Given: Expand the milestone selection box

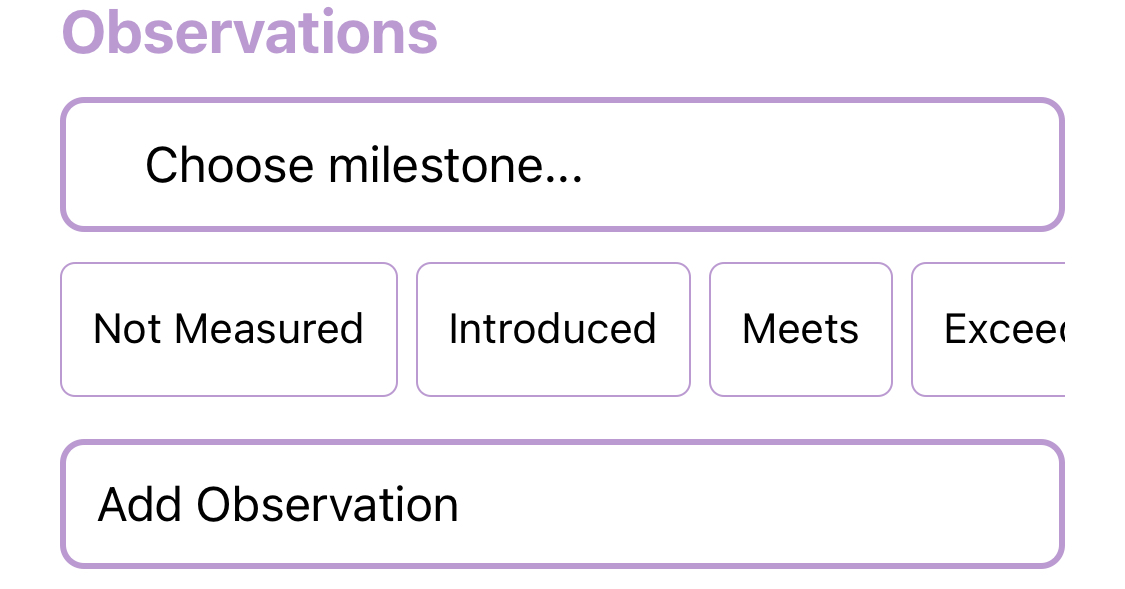Looking at the screenshot, I should click(x=562, y=164).
